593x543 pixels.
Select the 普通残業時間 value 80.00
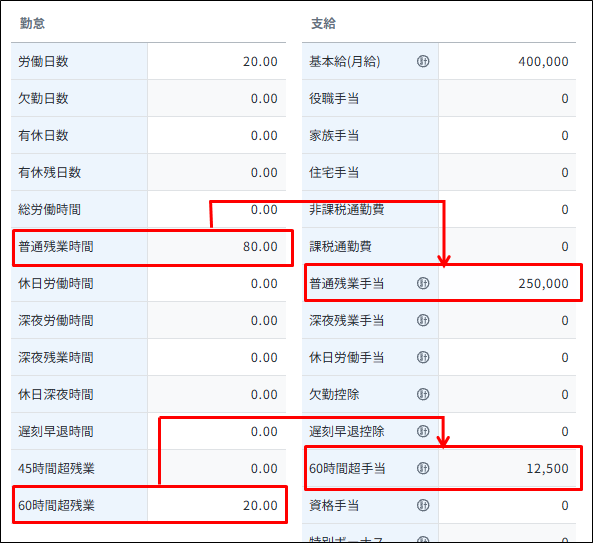tap(260, 247)
